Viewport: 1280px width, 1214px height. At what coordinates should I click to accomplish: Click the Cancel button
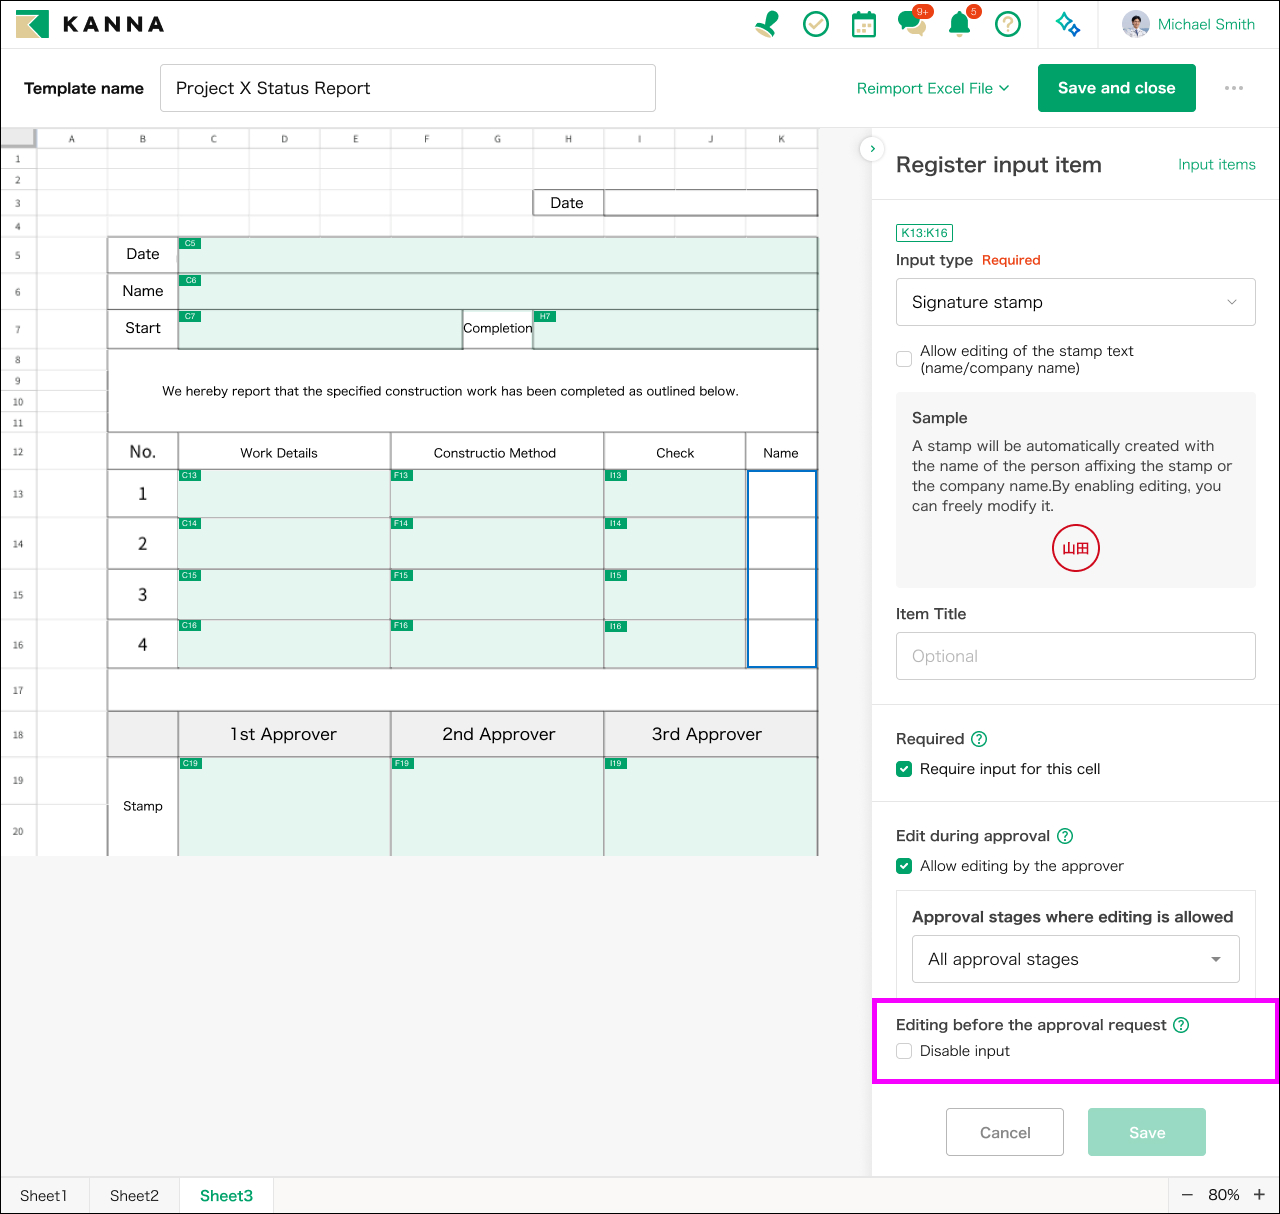(1004, 1132)
